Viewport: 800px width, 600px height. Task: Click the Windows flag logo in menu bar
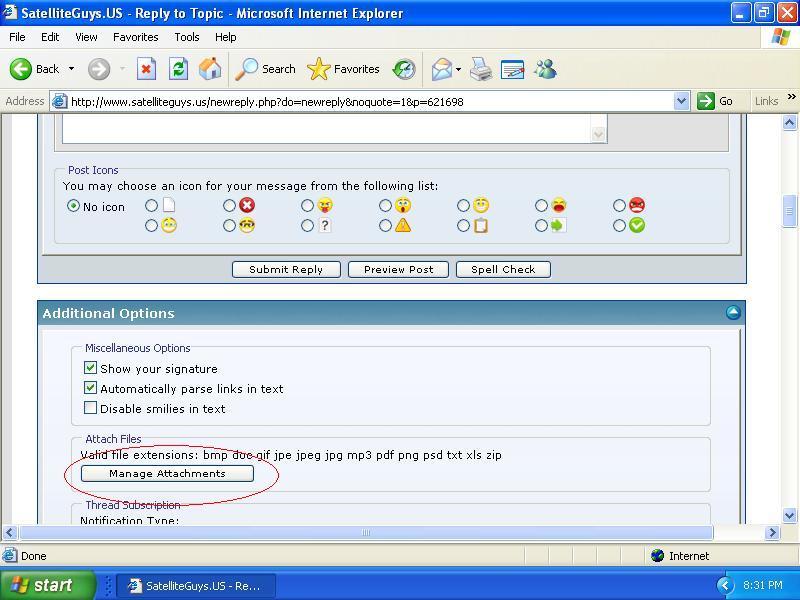[781, 37]
